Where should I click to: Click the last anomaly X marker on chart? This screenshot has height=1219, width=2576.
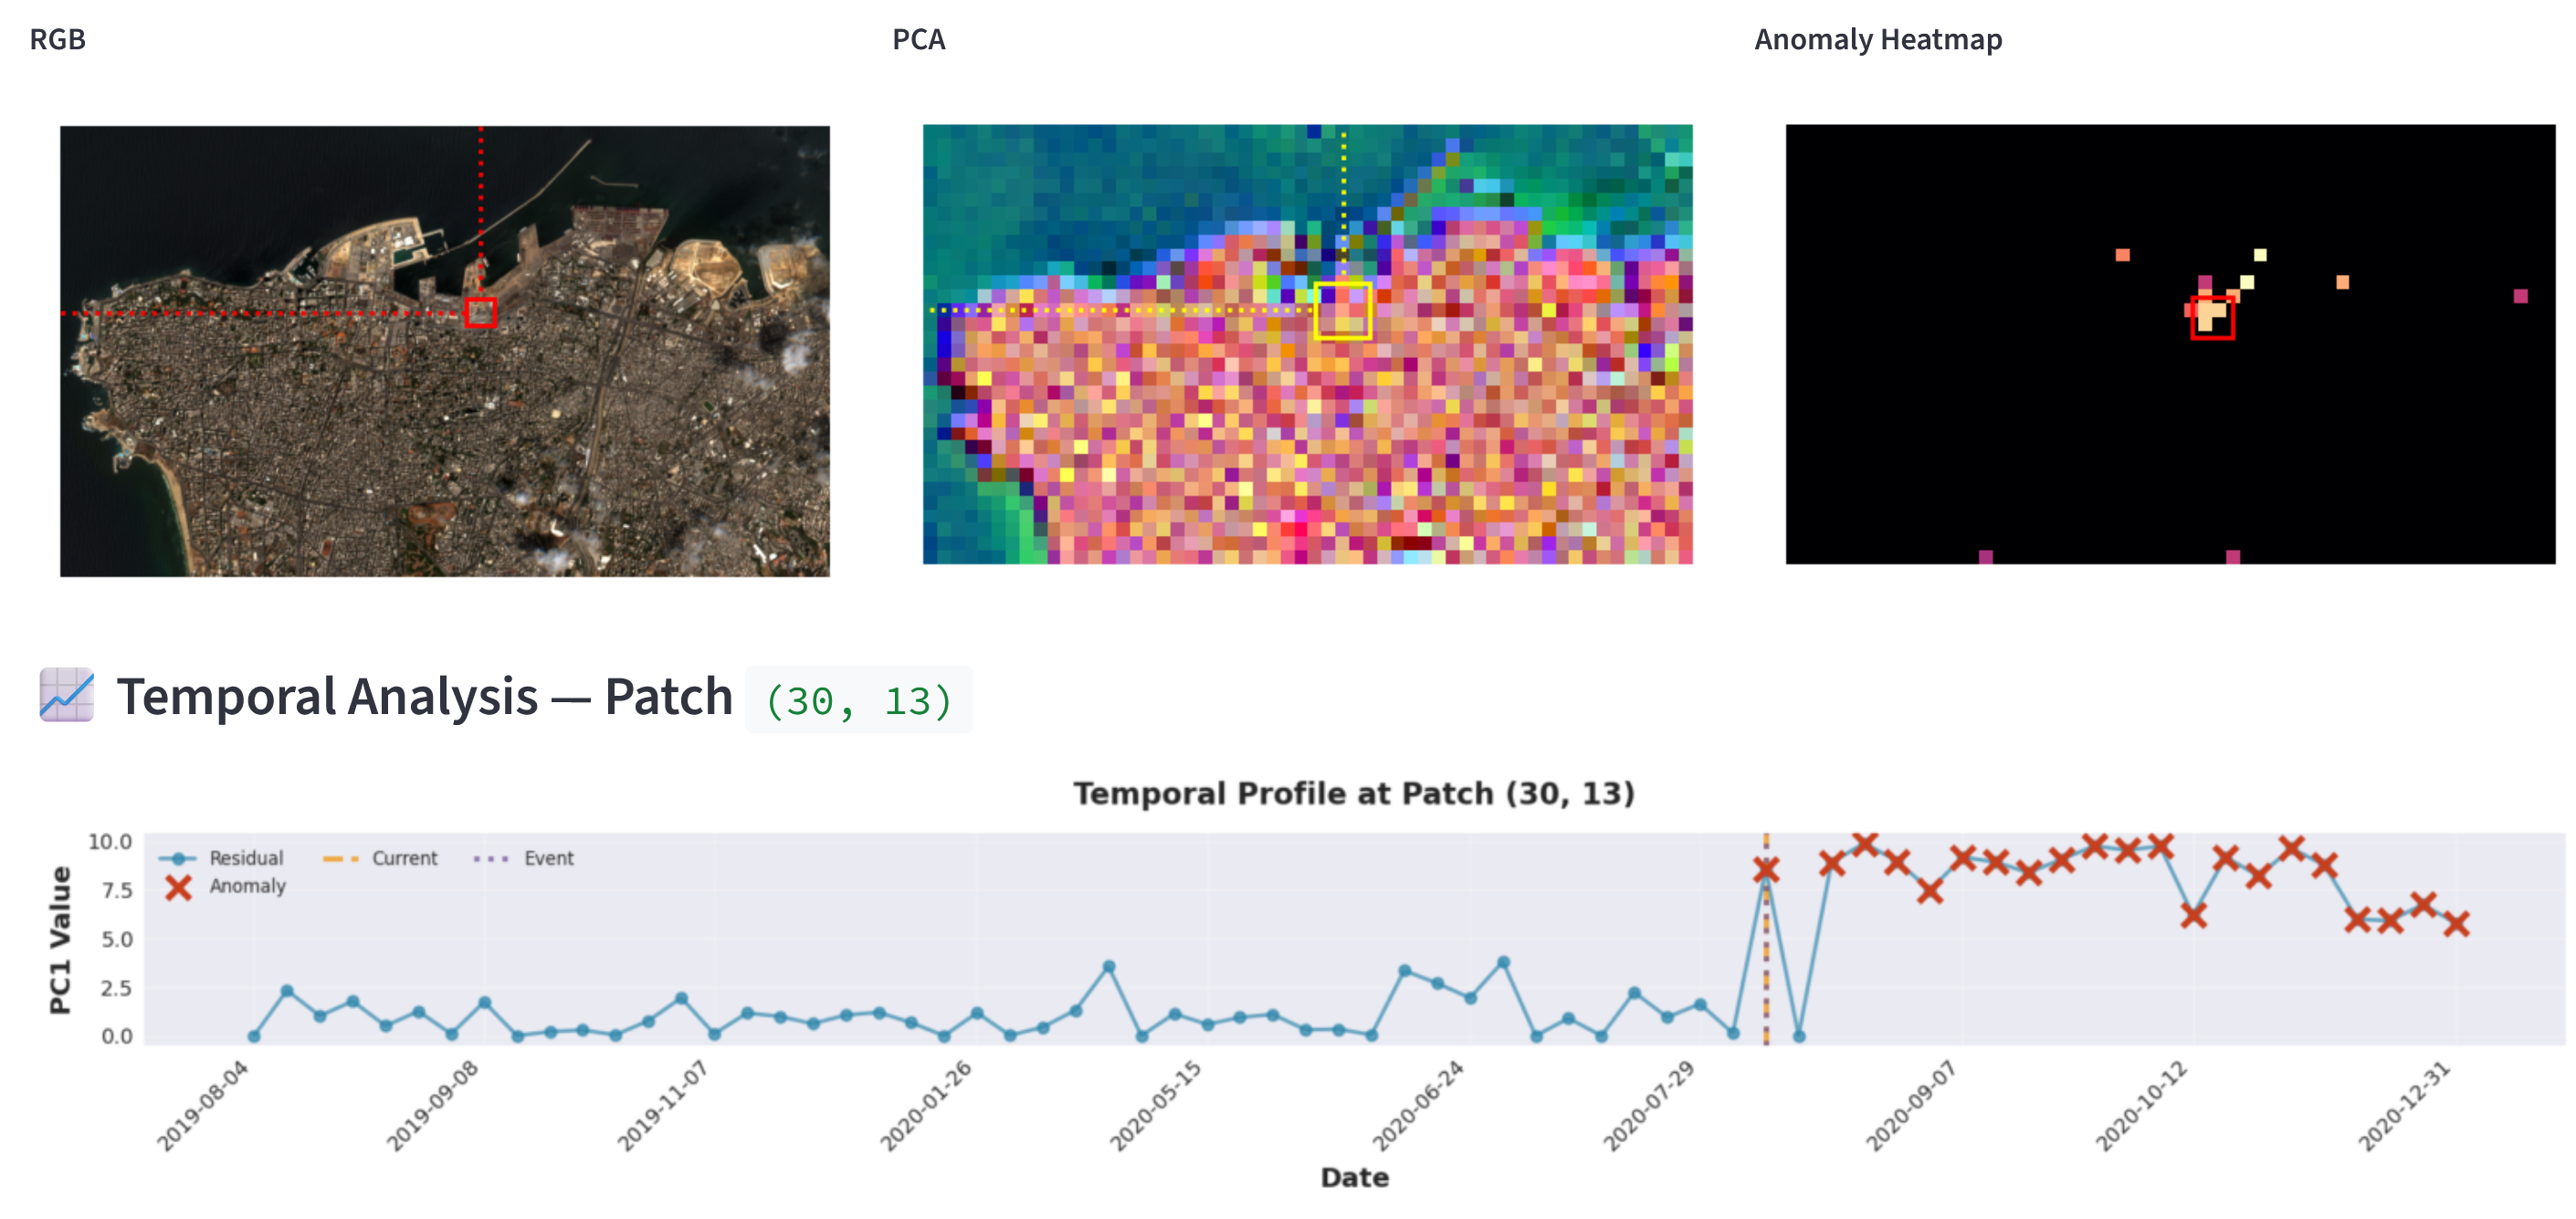(2456, 924)
